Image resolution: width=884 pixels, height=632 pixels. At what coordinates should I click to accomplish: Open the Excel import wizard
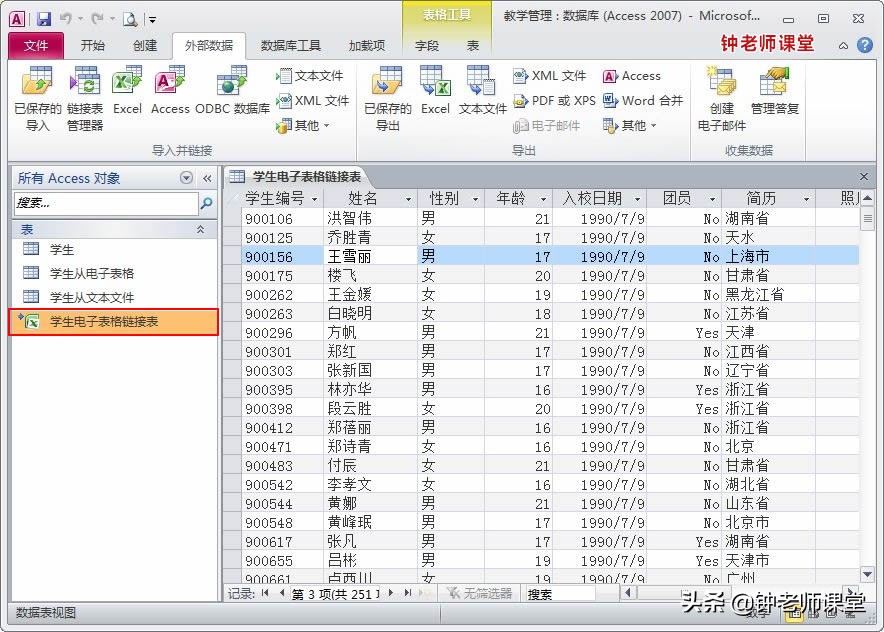127,95
